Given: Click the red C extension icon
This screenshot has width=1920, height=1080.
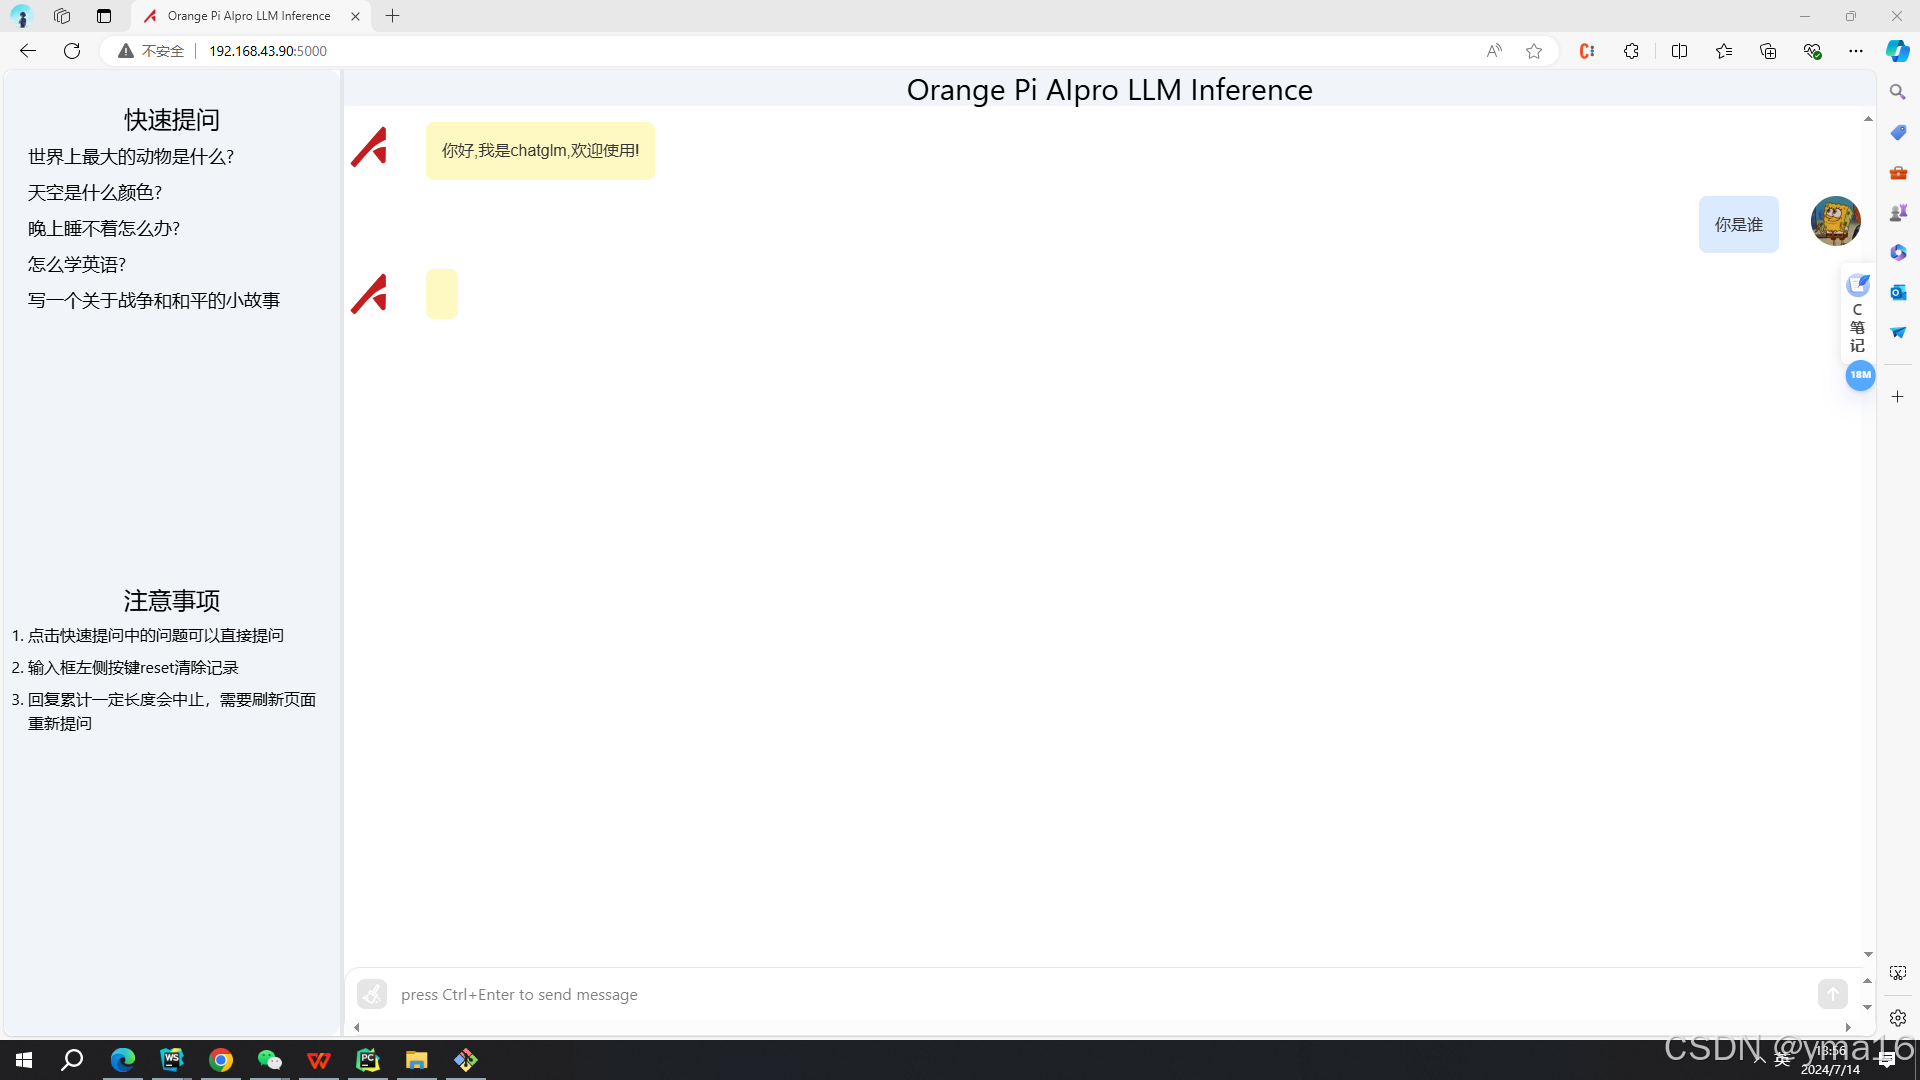Looking at the screenshot, I should coord(1587,51).
